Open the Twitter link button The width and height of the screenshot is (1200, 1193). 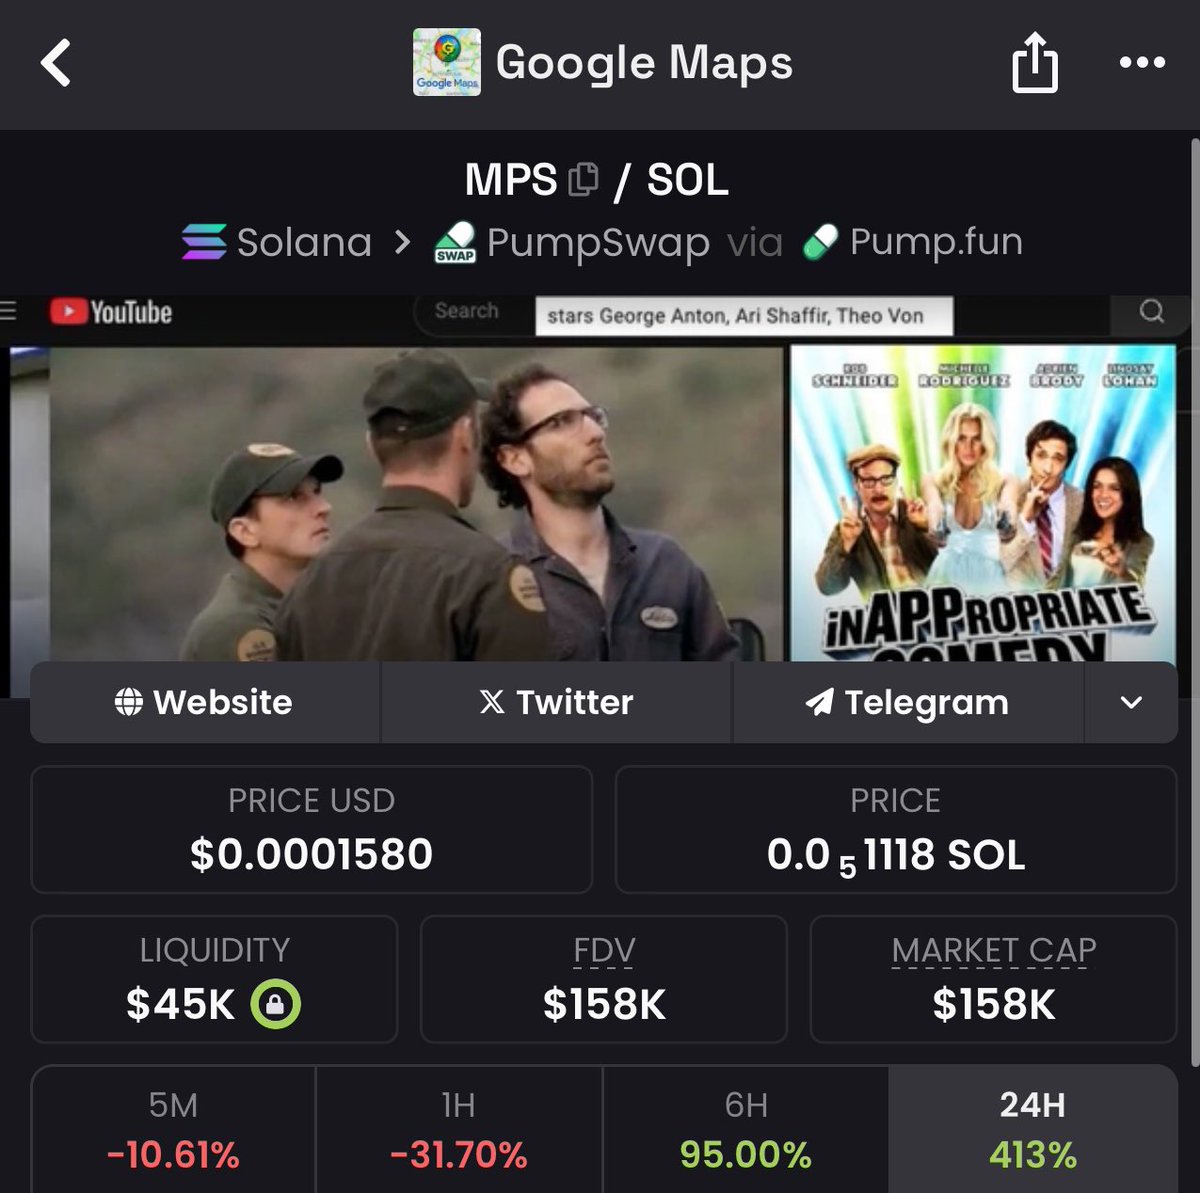(x=556, y=702)
